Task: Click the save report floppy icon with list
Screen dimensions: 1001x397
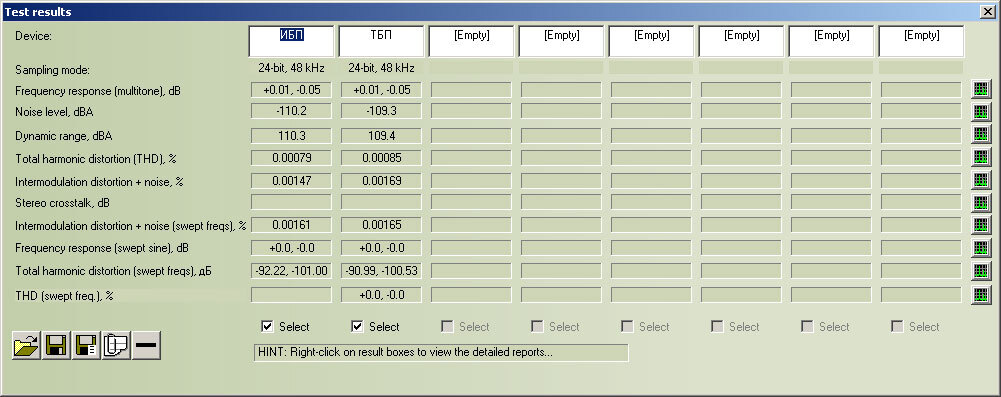Action: tap(86, 345)
